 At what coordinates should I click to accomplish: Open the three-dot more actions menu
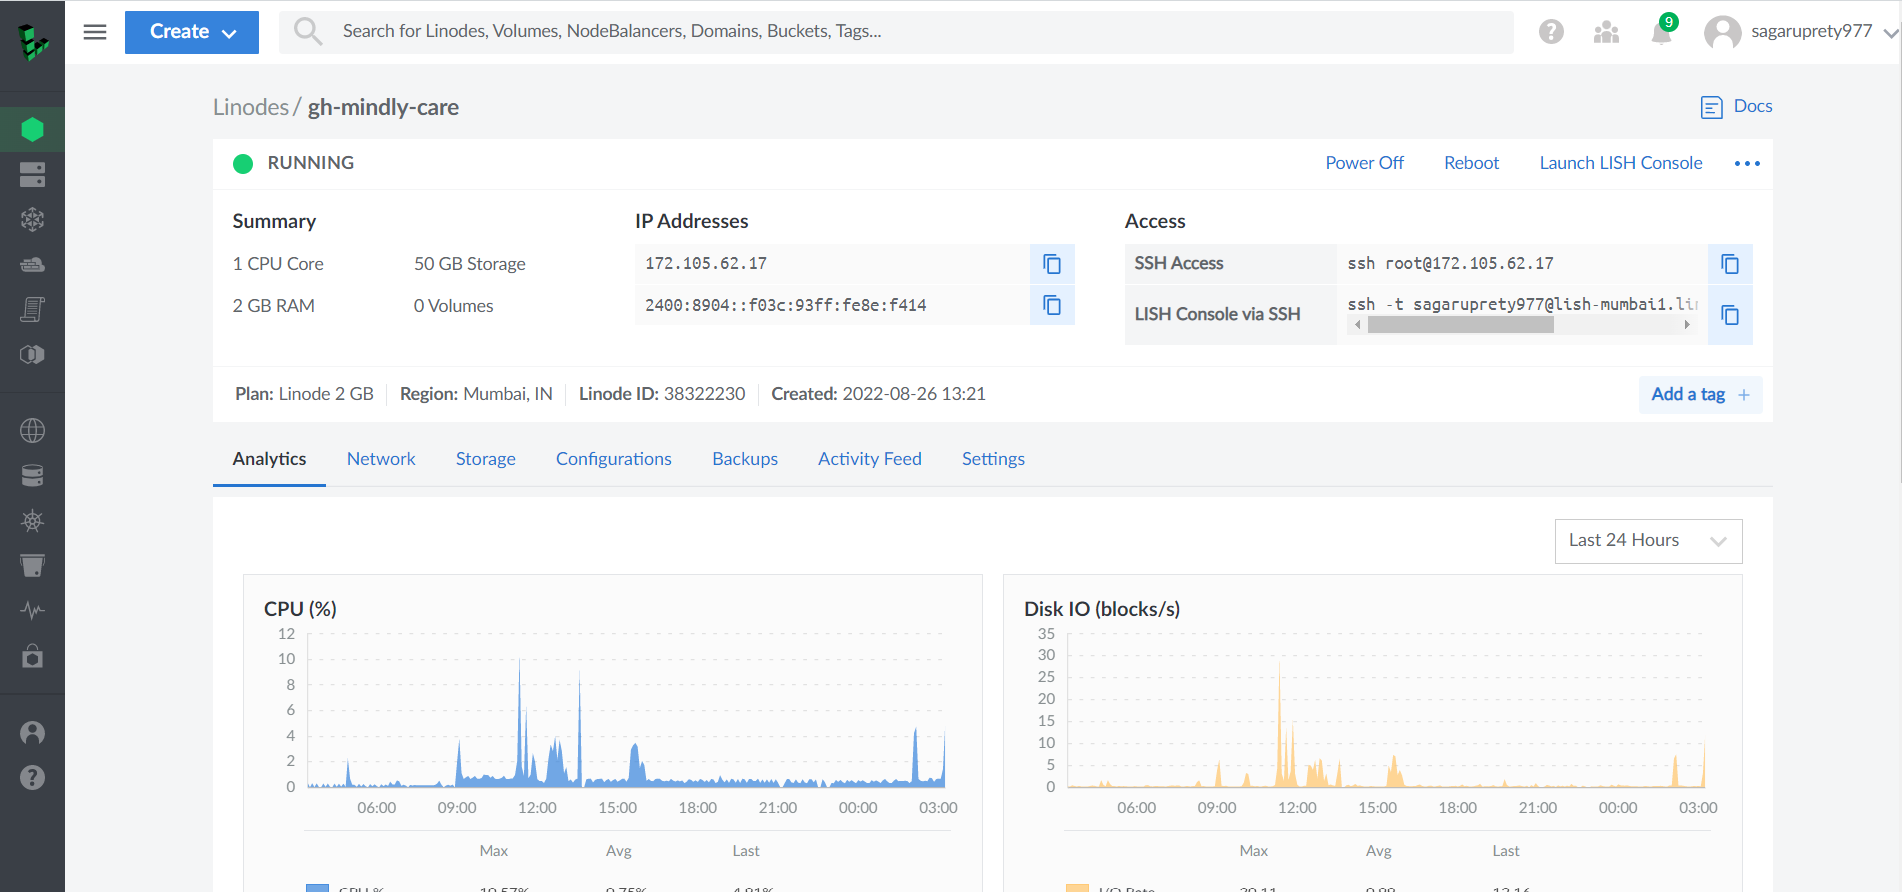(x=1747, y=163)
